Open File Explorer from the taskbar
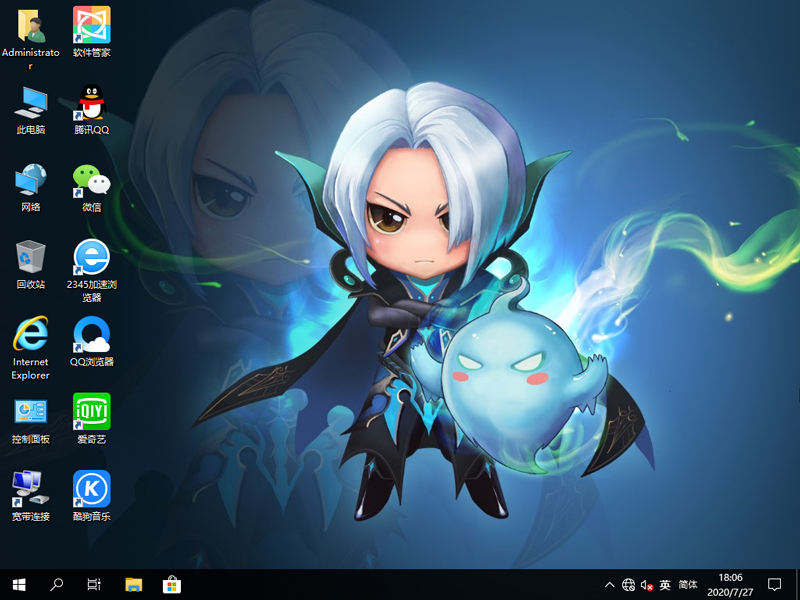The height and width of the screenshot is (600, 800). click(134, 585)
